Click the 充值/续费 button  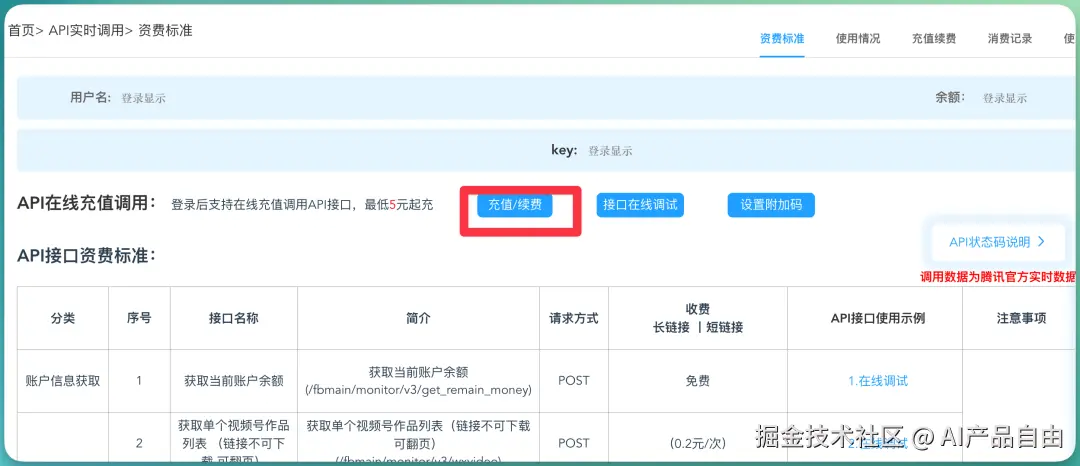(515, 204)
